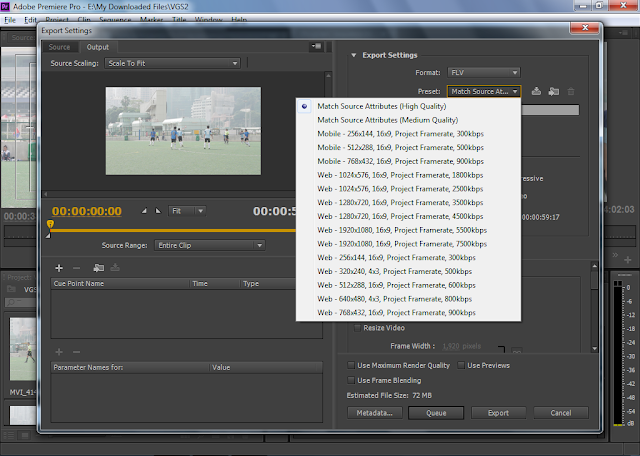Click the 00:00:00:00 current timecode
The height and width of the screenshot is (456, 640).
[x=87, y=211]
